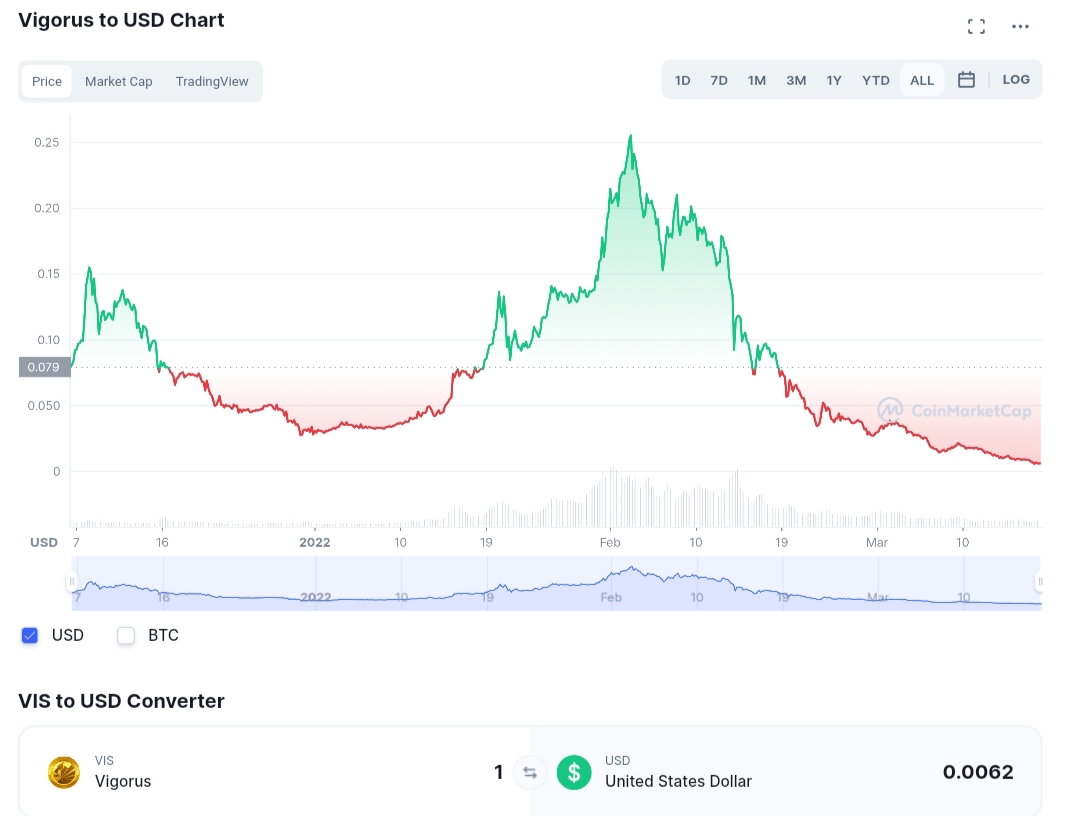Open the three-dot more options menu
The width and height of the screenshot is (1080, 816).
(1020, 26)
